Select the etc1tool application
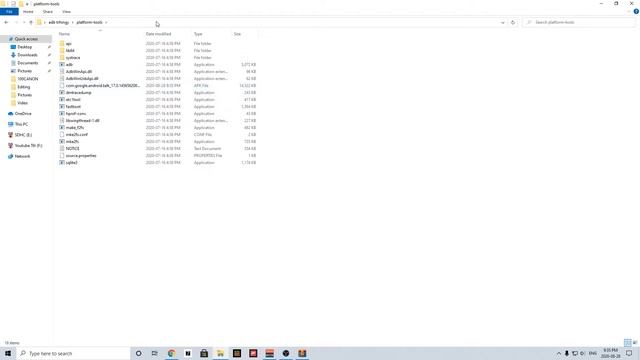Screen dimensions: 640x360 coord(73,100)
